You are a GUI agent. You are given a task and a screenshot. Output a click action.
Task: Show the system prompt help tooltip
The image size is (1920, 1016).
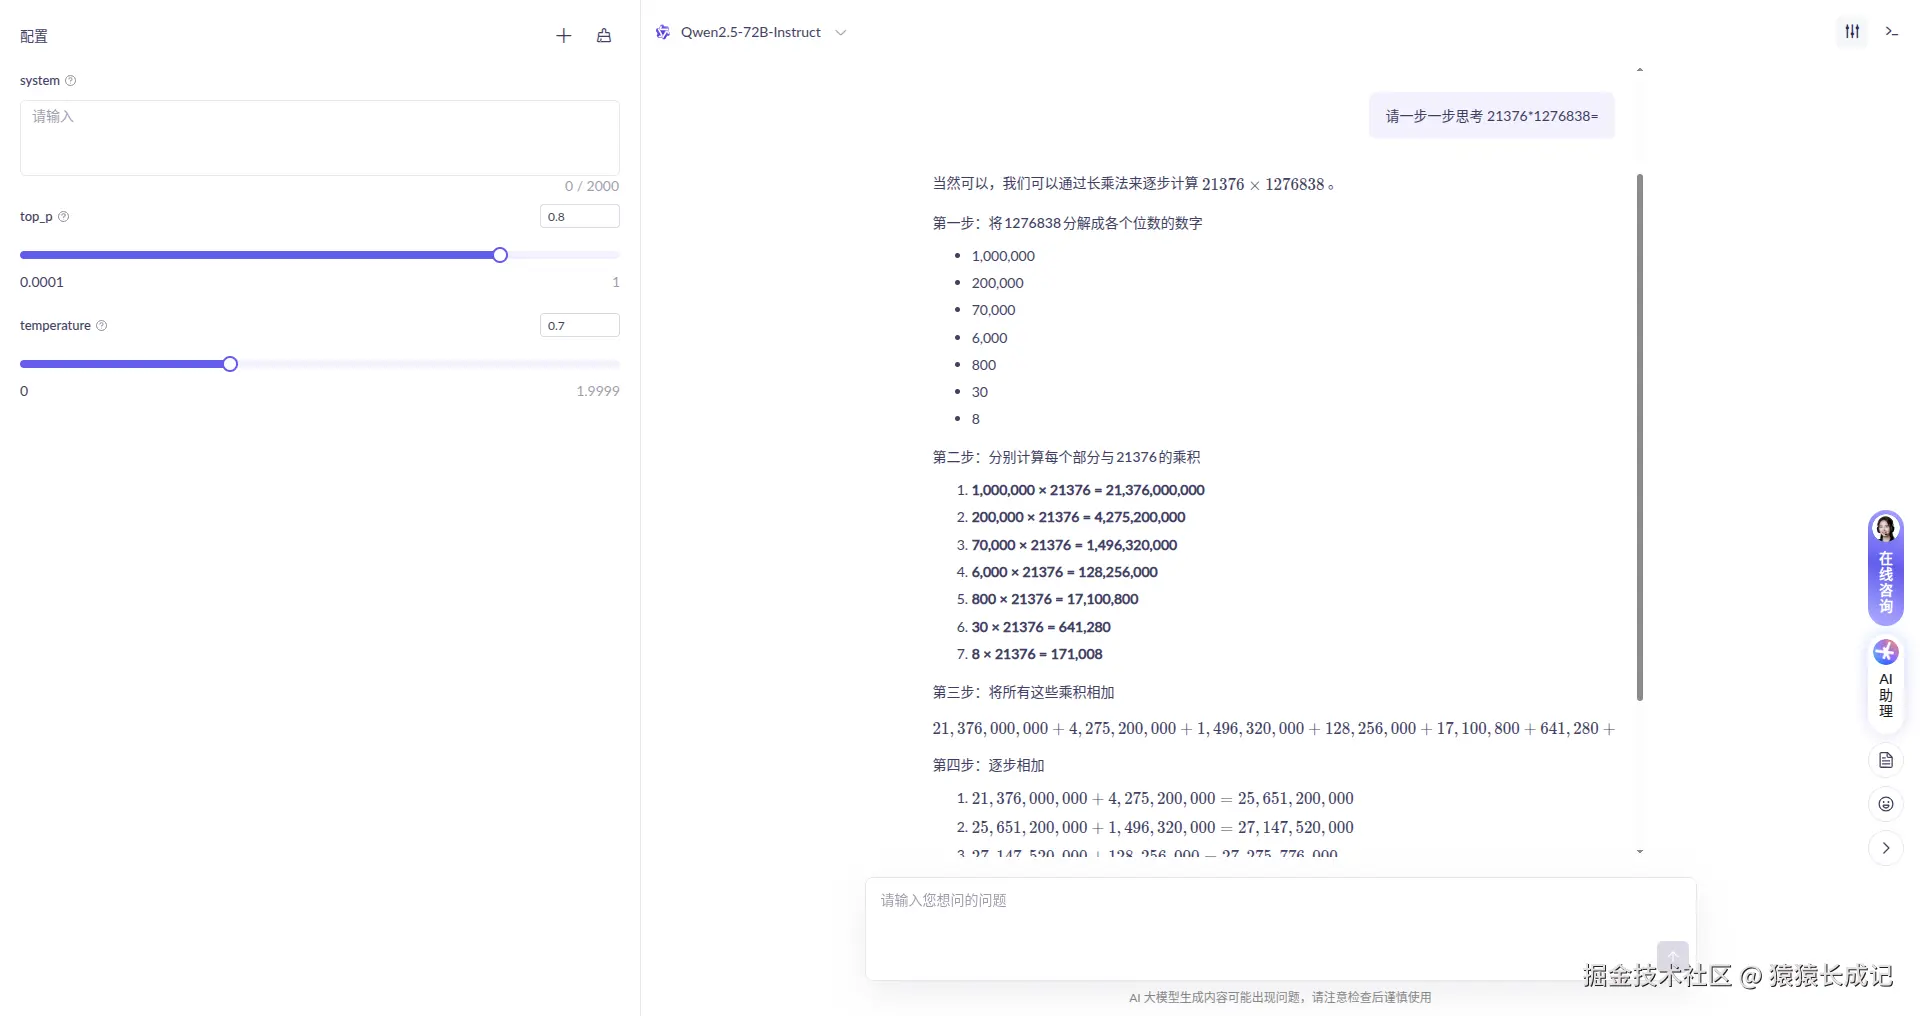pyautogui.click(x=71, y=81)
